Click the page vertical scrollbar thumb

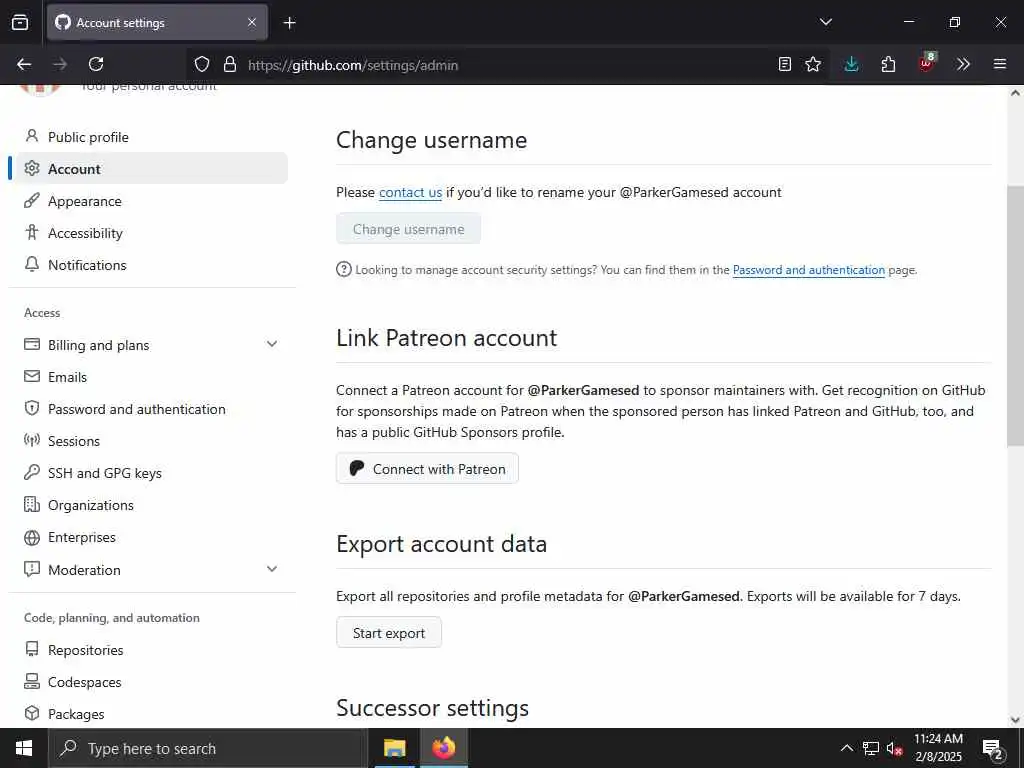(1015, 315)
